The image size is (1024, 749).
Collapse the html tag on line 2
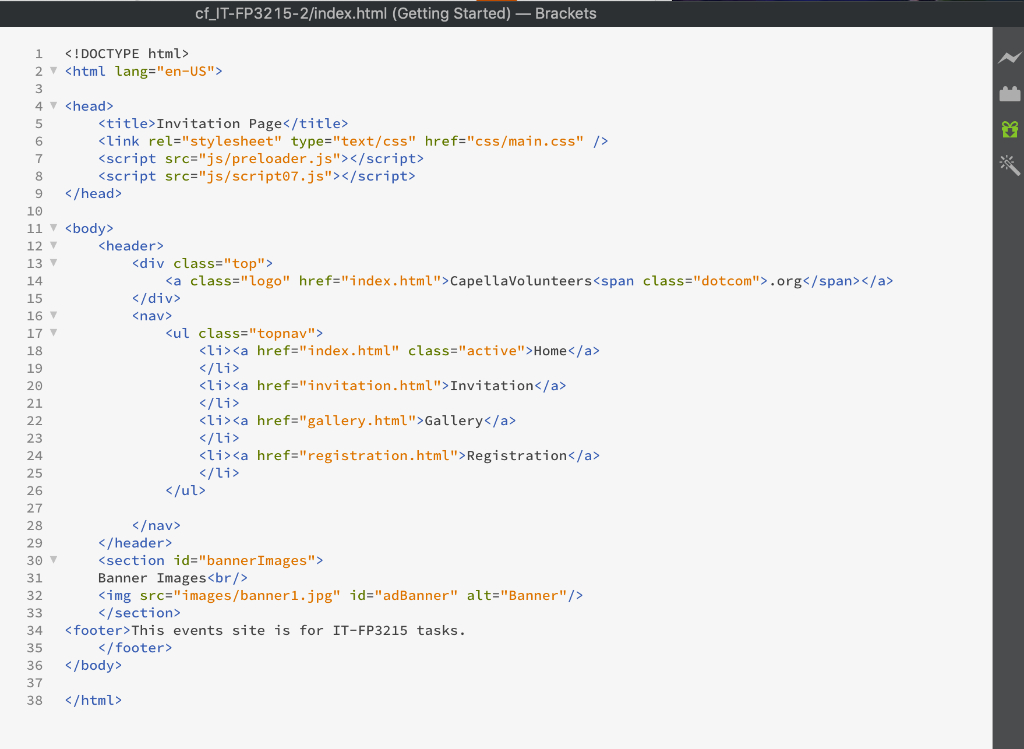tap(54, 71)
